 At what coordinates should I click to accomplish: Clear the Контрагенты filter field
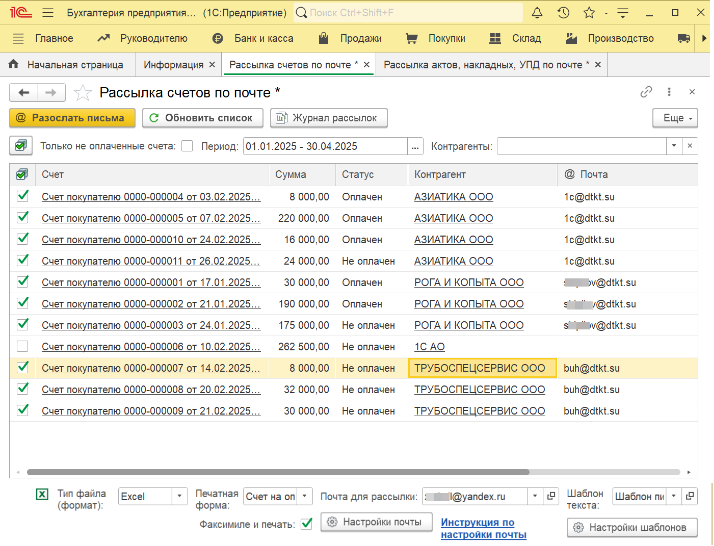(x=690, y=146)
